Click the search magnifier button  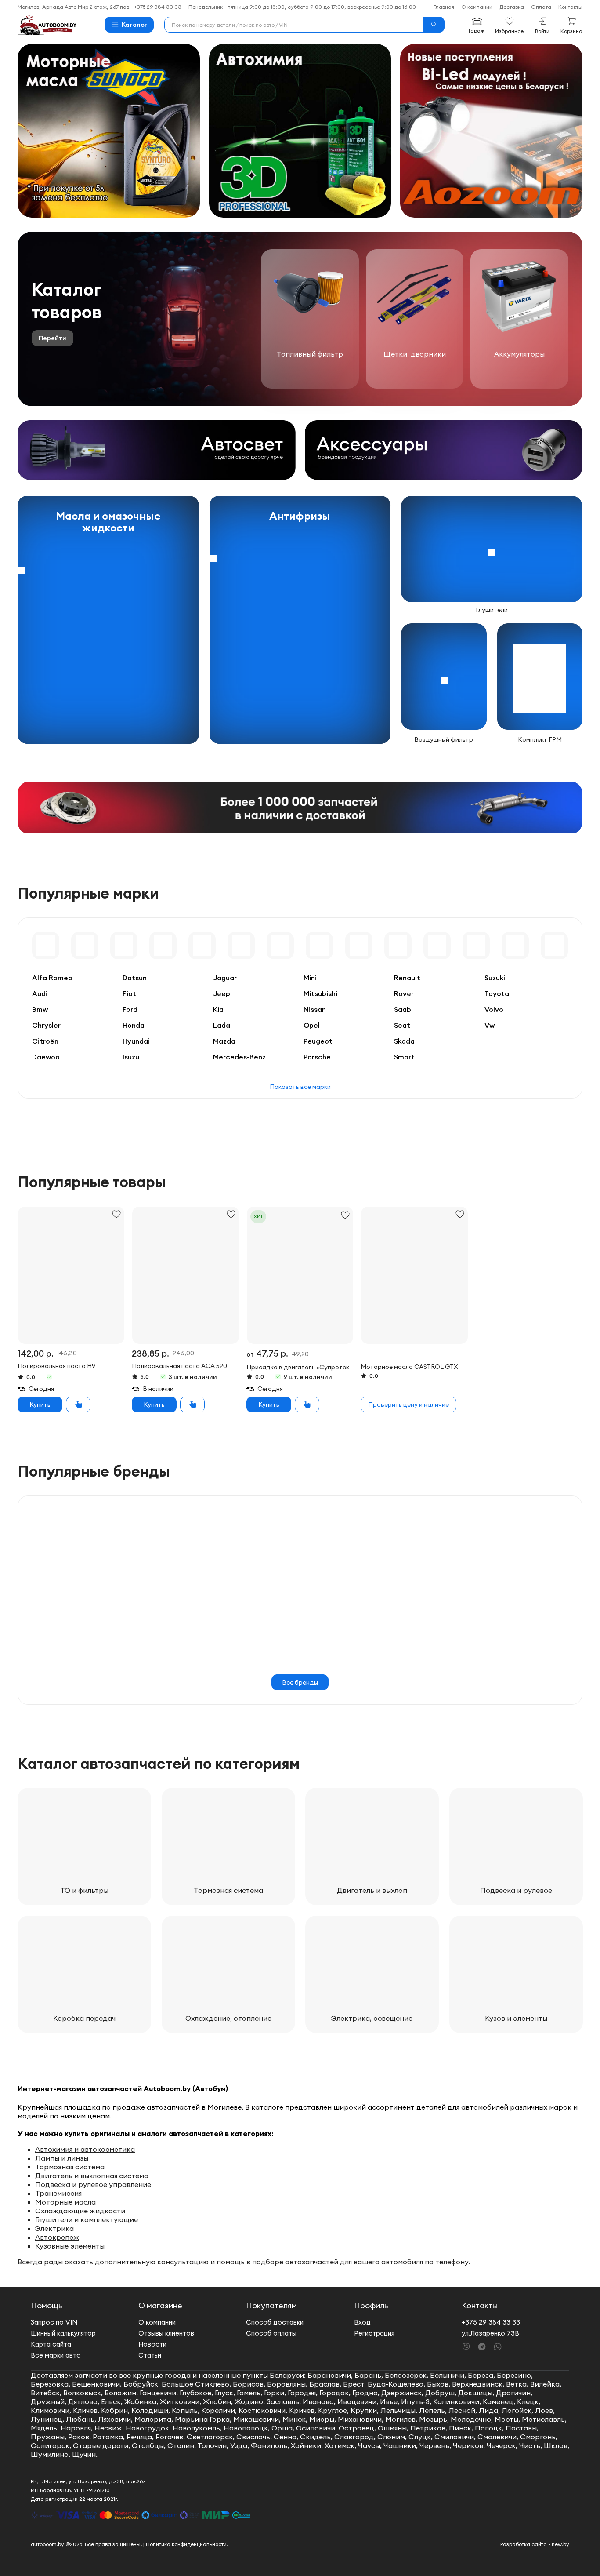point(434,24)
